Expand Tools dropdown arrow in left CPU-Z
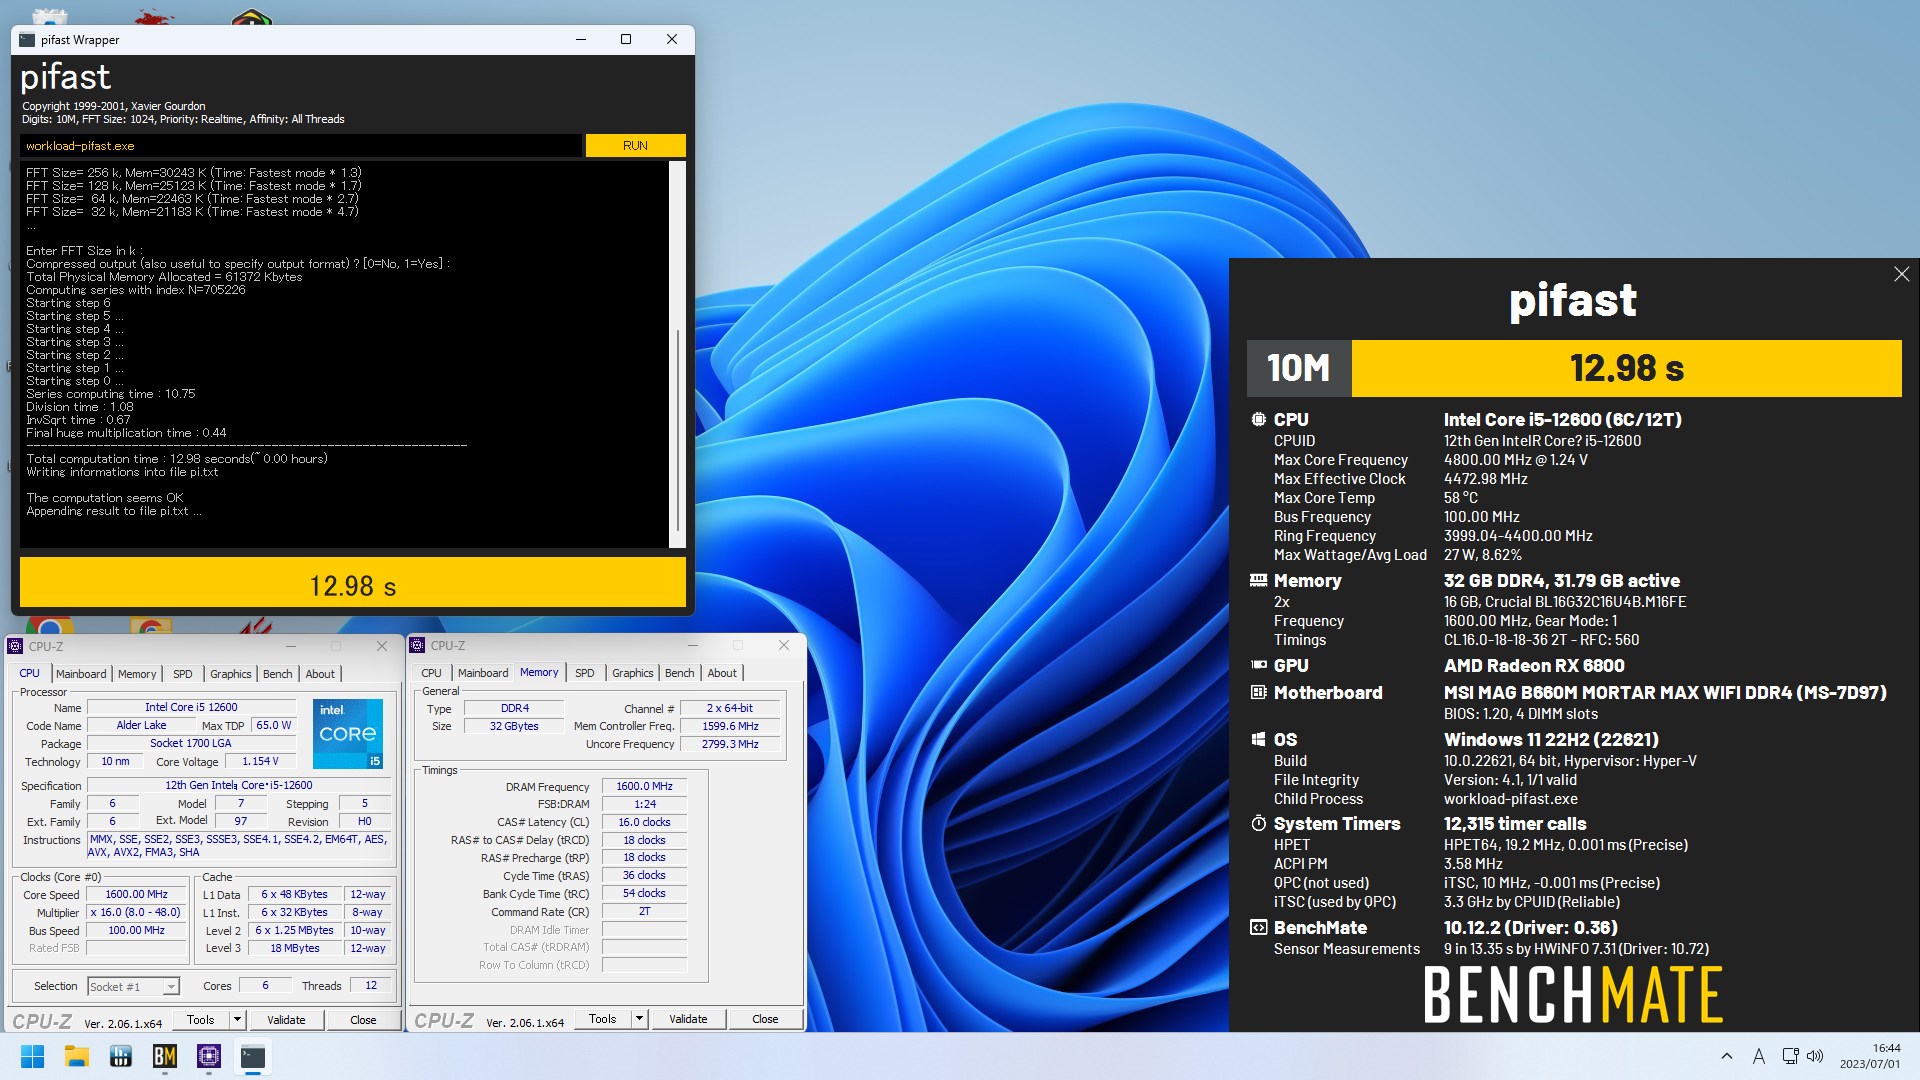 237,1020
